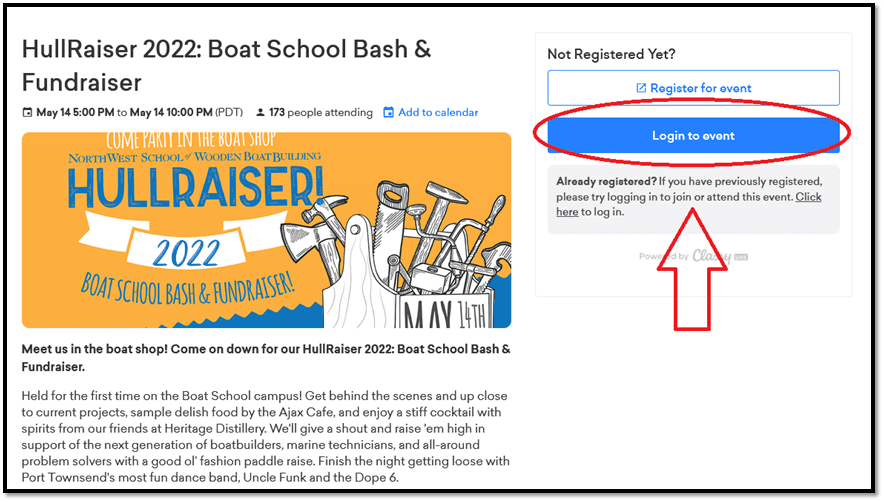Click the 'Already registered?' notice box
The image size is (884, 502).
pos(693,199)
